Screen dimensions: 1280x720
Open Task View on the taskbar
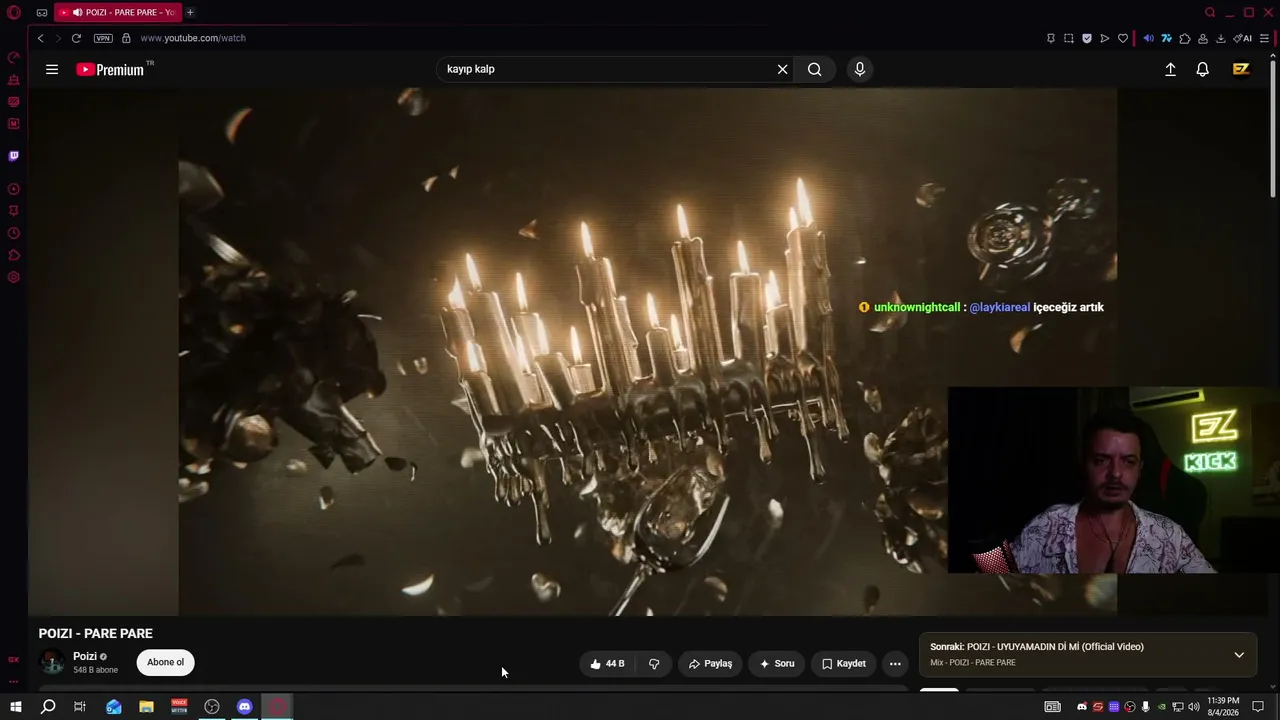pos(80,707)
